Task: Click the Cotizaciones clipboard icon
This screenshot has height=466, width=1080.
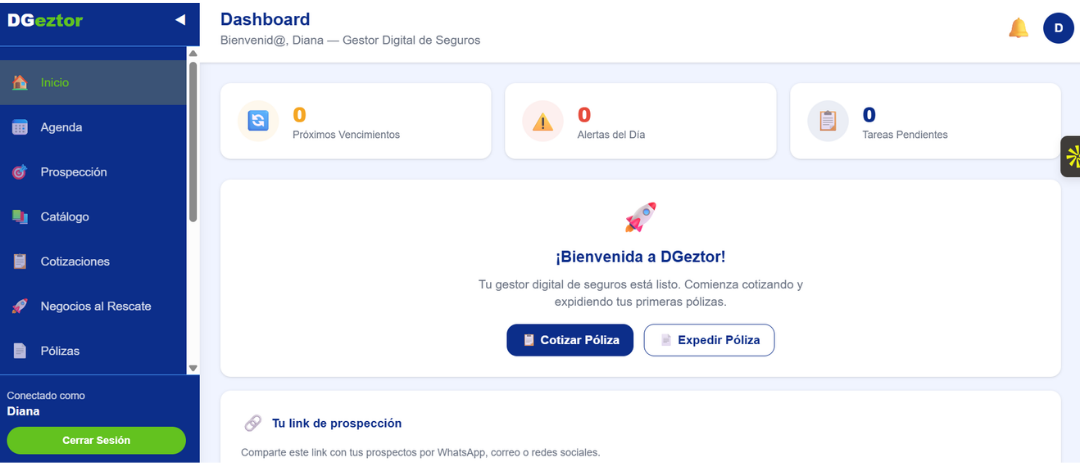Action: 20,262
